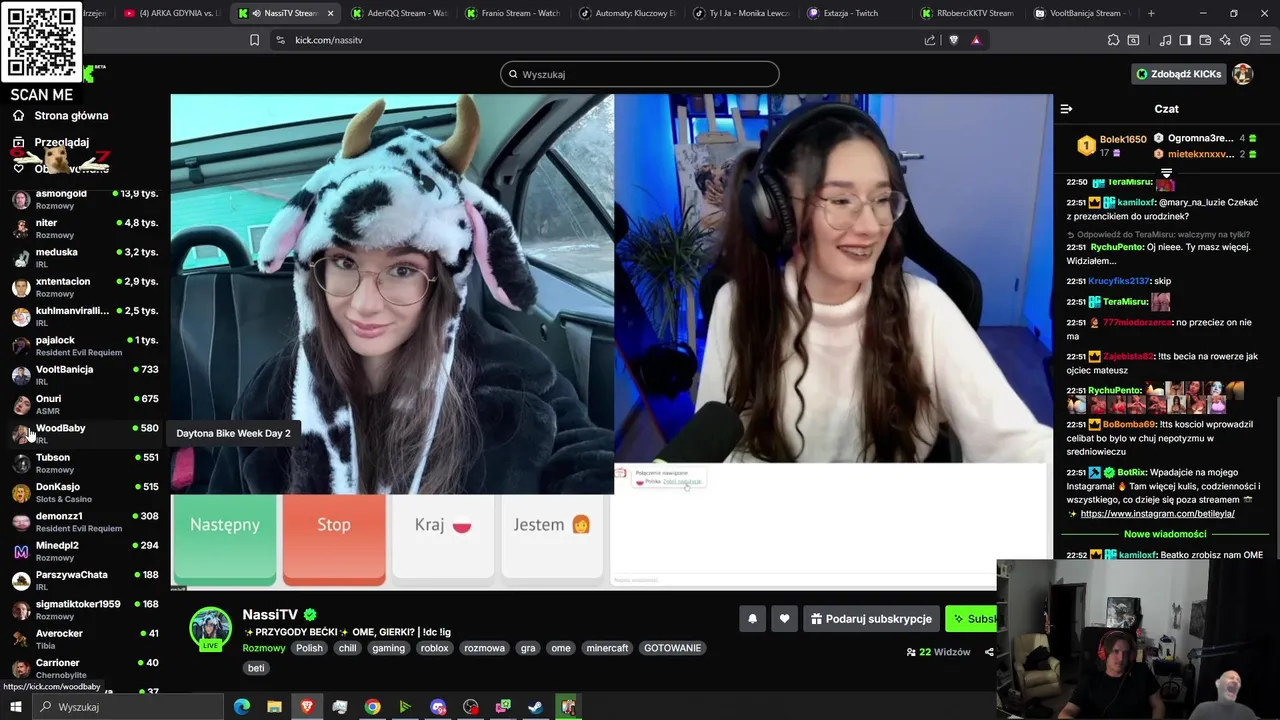The image size is (1280, 720).
Task: Switch to the RRoberciKKTV Stream tab
Action: (x=969, y=13)
